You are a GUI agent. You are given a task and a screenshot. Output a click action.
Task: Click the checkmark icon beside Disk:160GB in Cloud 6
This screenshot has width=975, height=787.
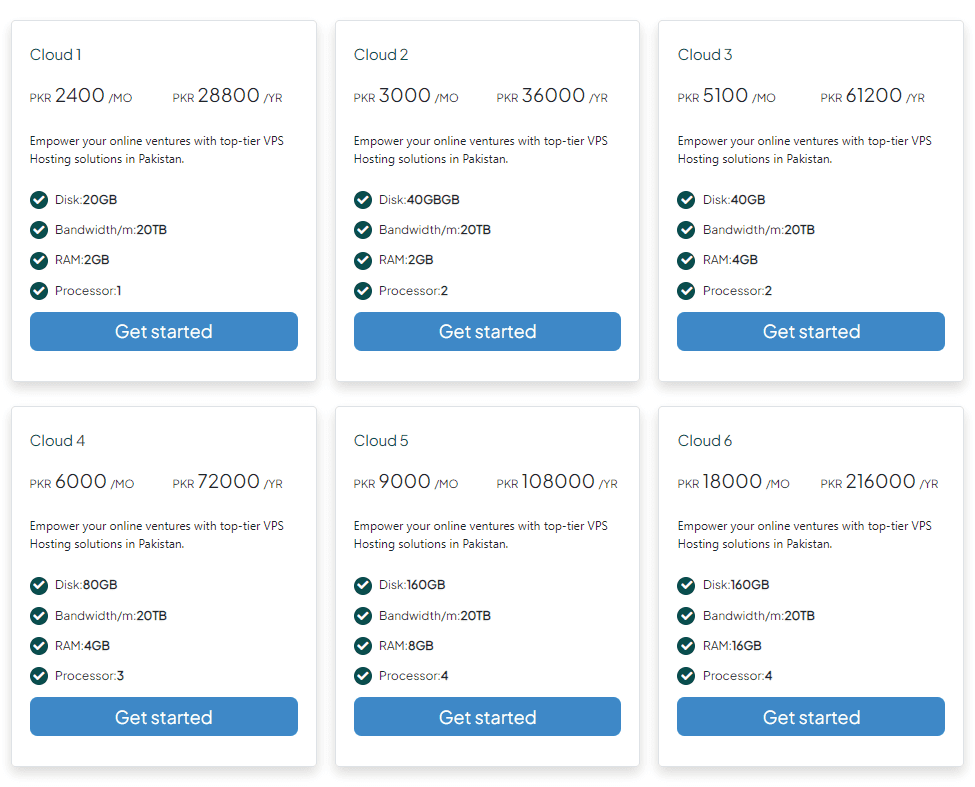pyautogui.click(x=686, y=585)
